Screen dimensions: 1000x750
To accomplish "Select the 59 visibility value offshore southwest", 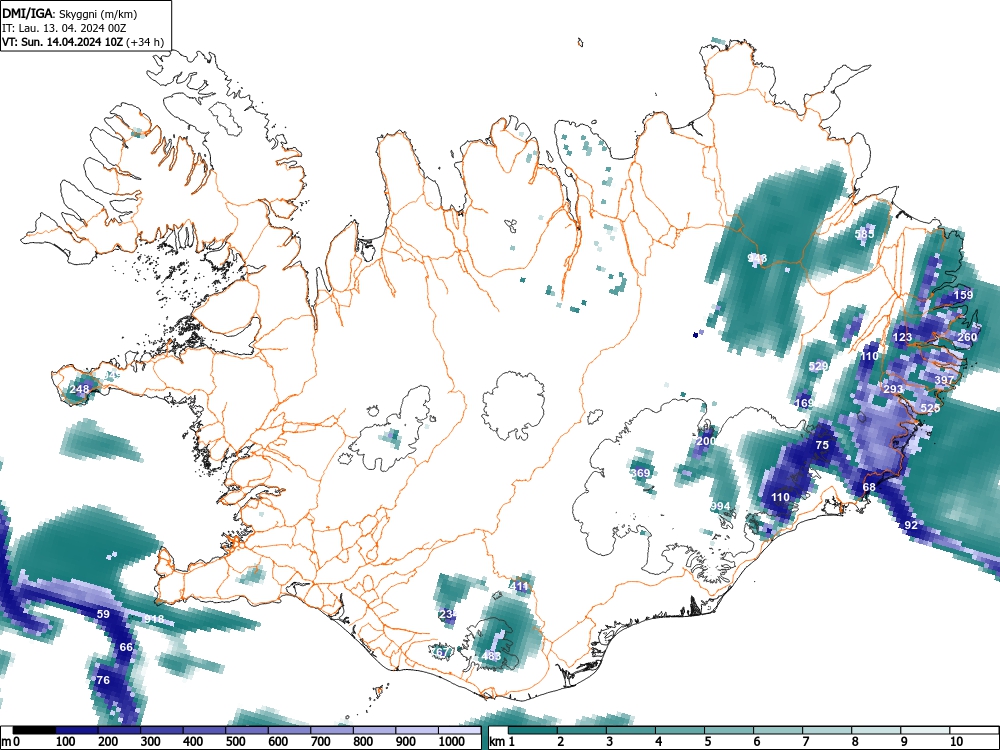I will (x=103, y=614).
